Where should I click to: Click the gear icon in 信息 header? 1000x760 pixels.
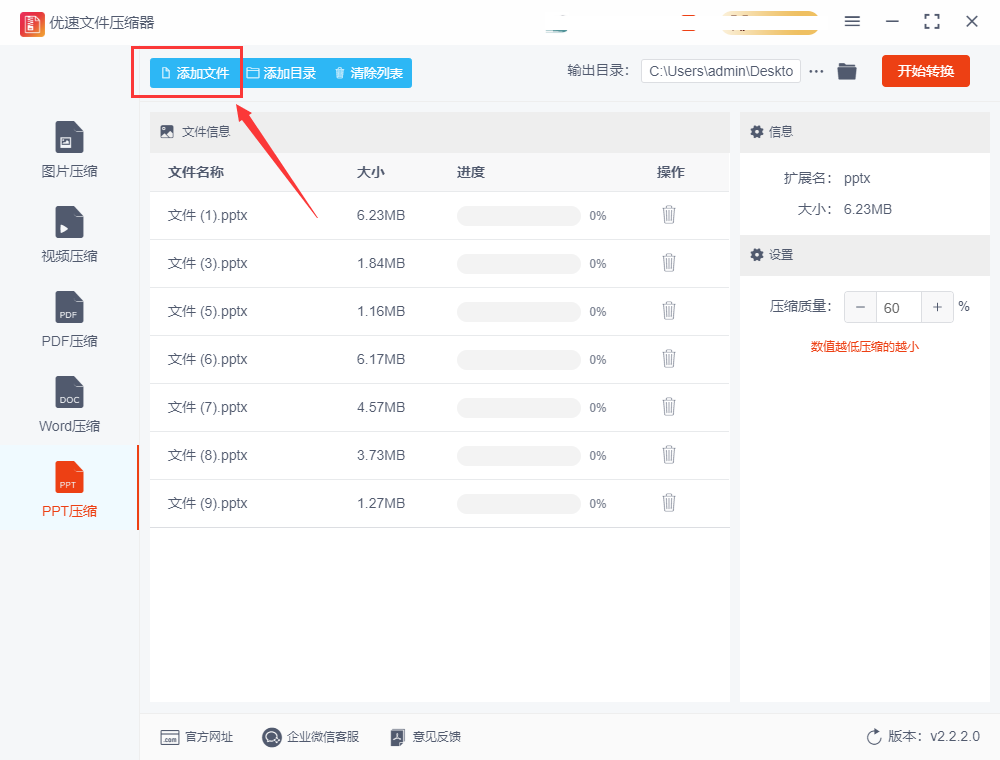756,132
